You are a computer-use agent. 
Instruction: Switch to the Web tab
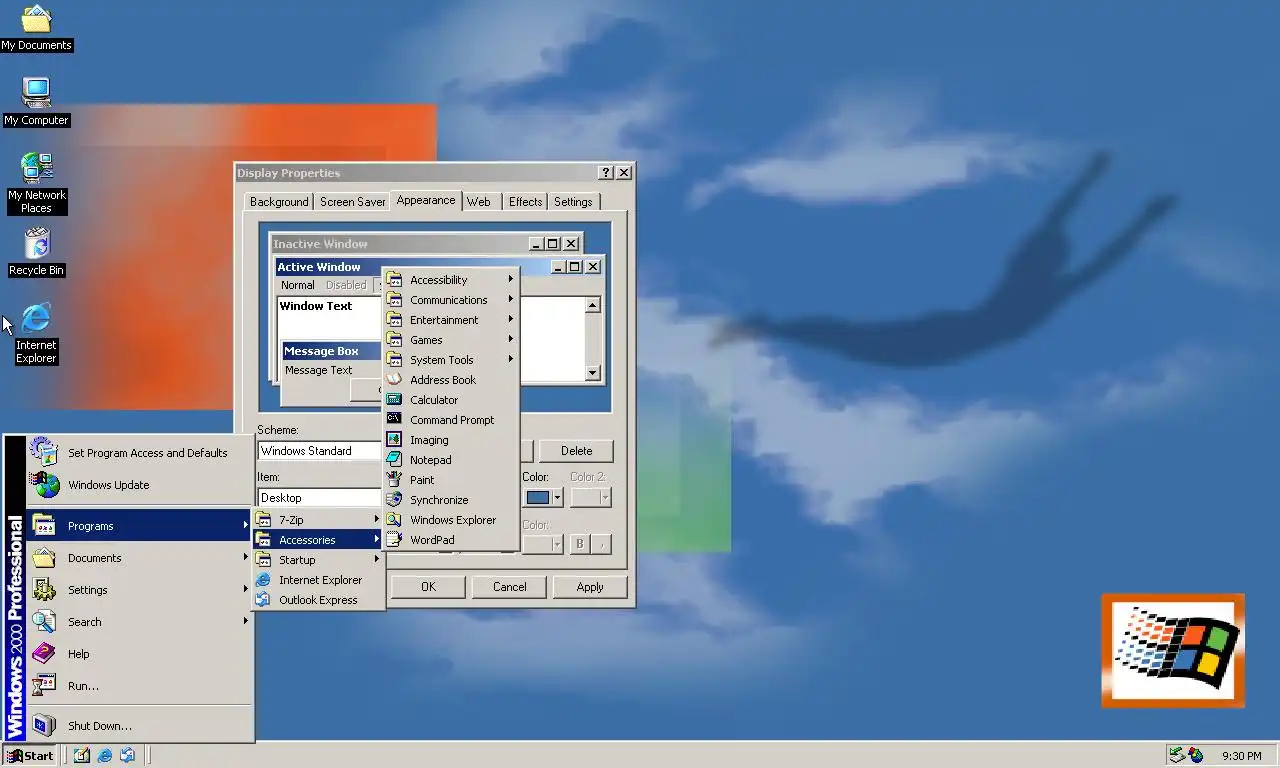pyautogui.click(x=479, y=202)
